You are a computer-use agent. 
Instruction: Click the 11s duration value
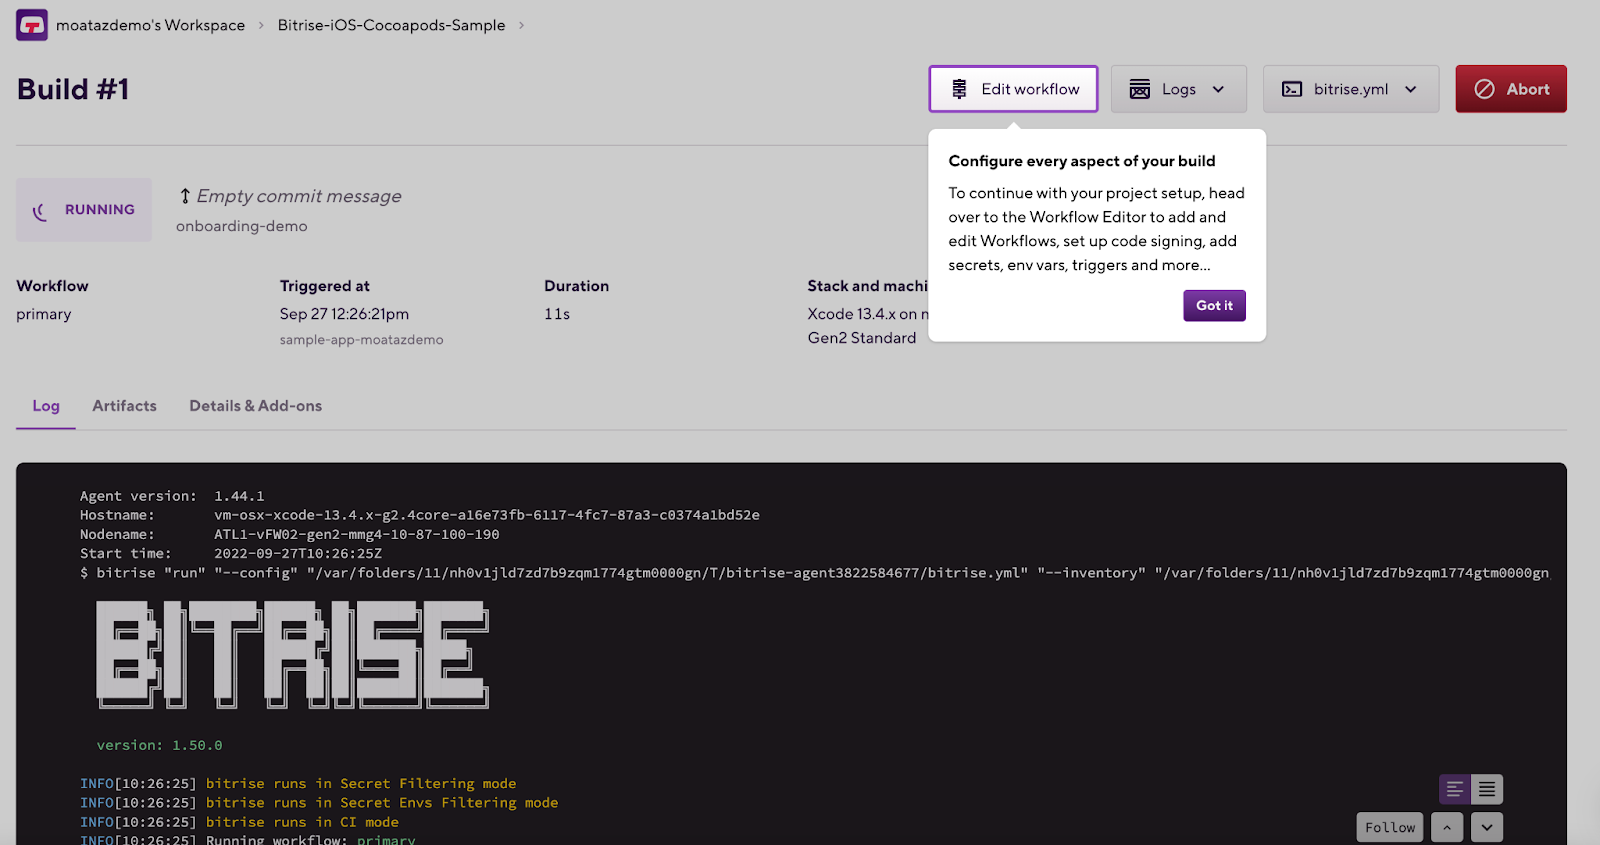coord(557,314)
